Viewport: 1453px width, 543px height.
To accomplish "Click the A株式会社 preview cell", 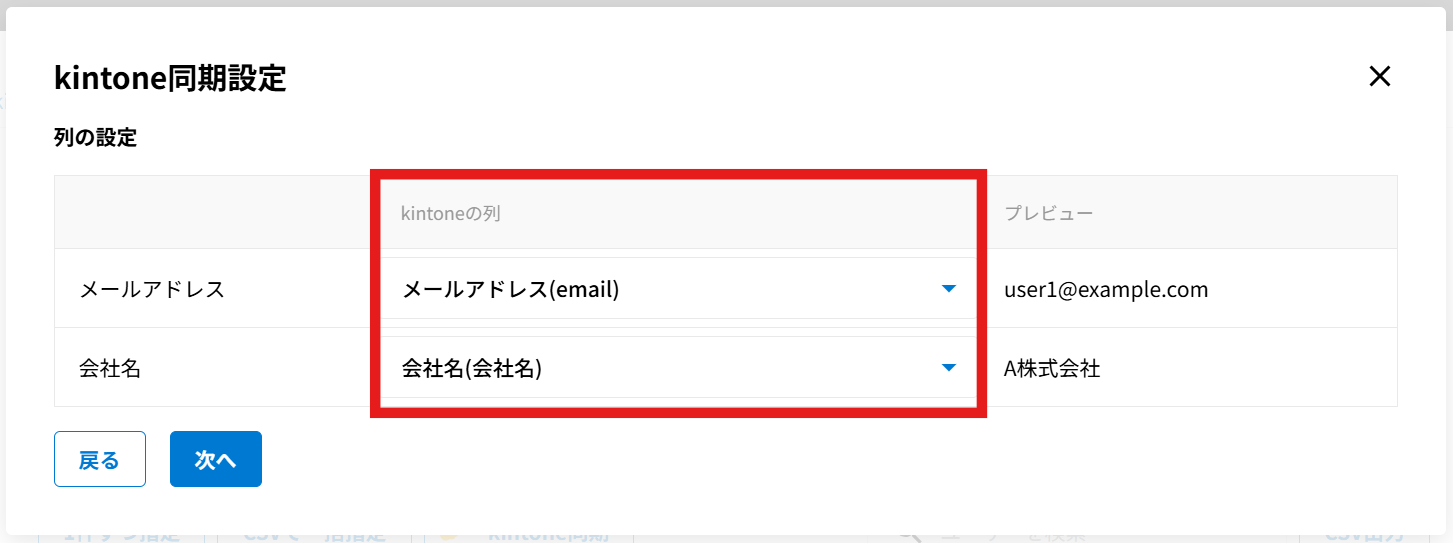I will pyautogui.click(x=1052, y=368).
